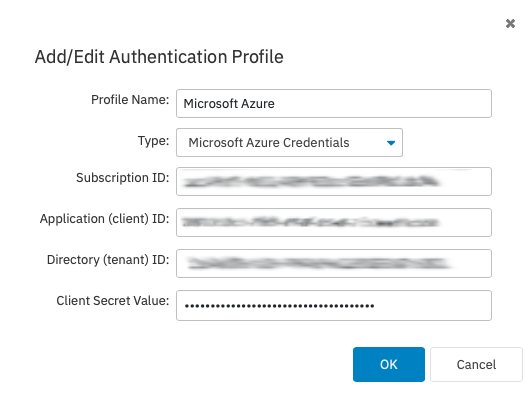
Task: Click the Add/Edit Authentication Profile heading
Action: click(x=159, y=57)
